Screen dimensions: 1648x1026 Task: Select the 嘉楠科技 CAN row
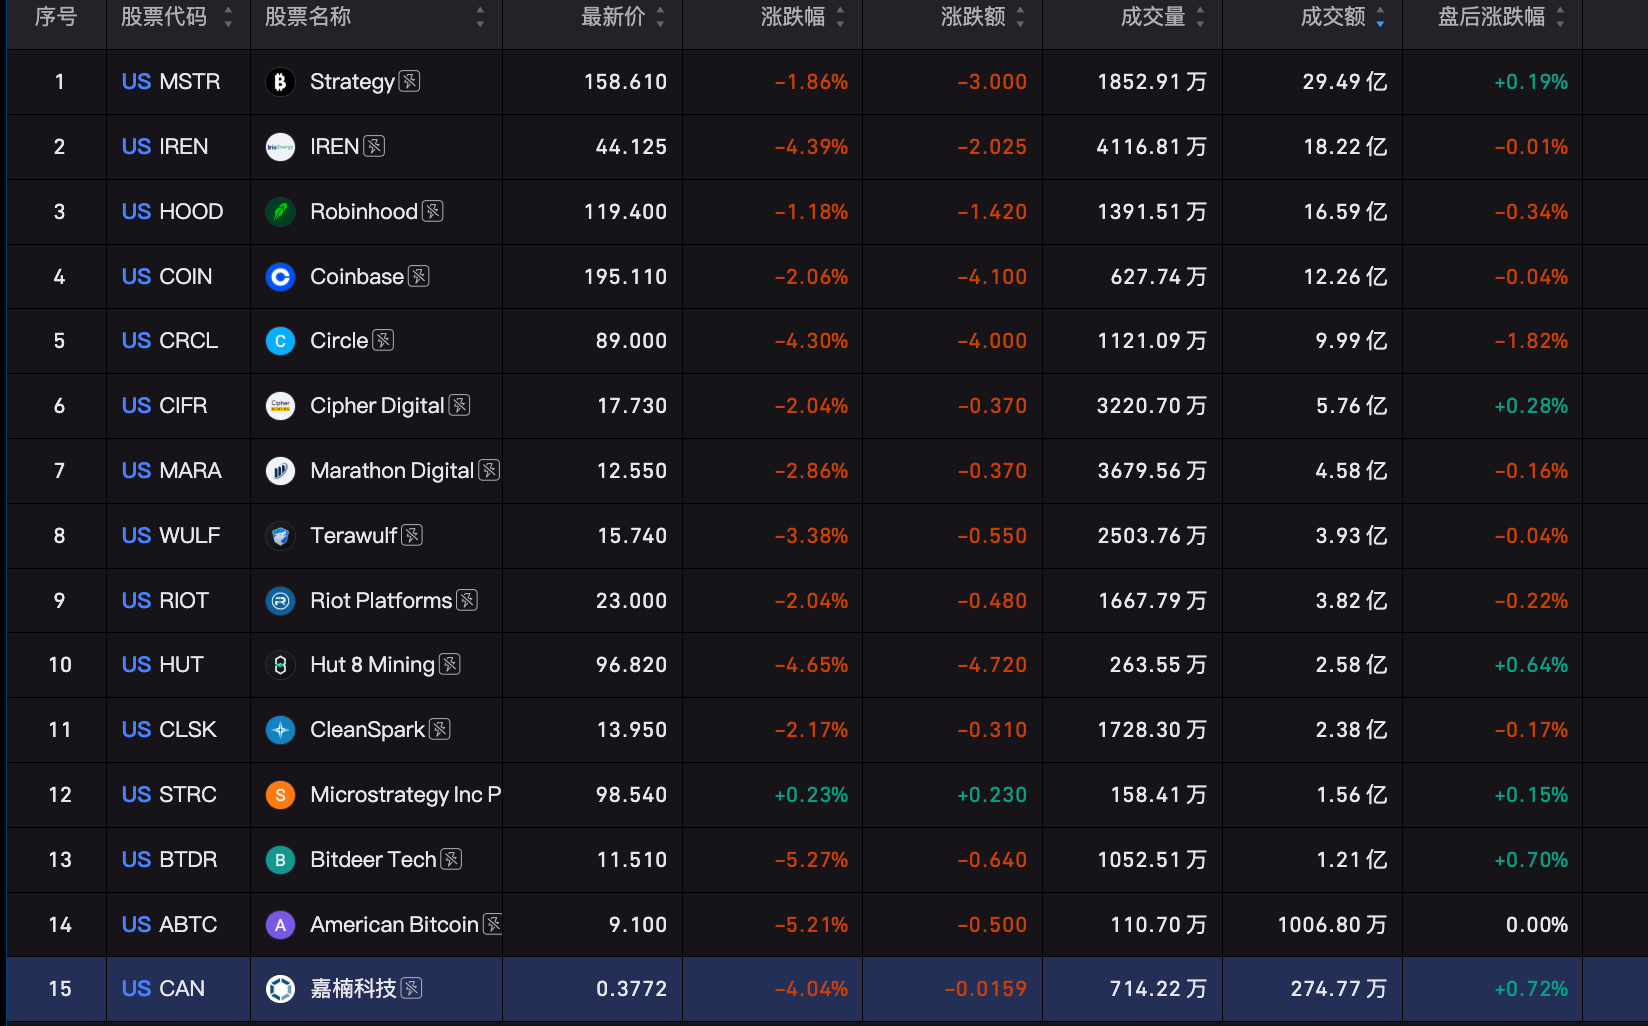pyautogui.click(x=826, y=989)
